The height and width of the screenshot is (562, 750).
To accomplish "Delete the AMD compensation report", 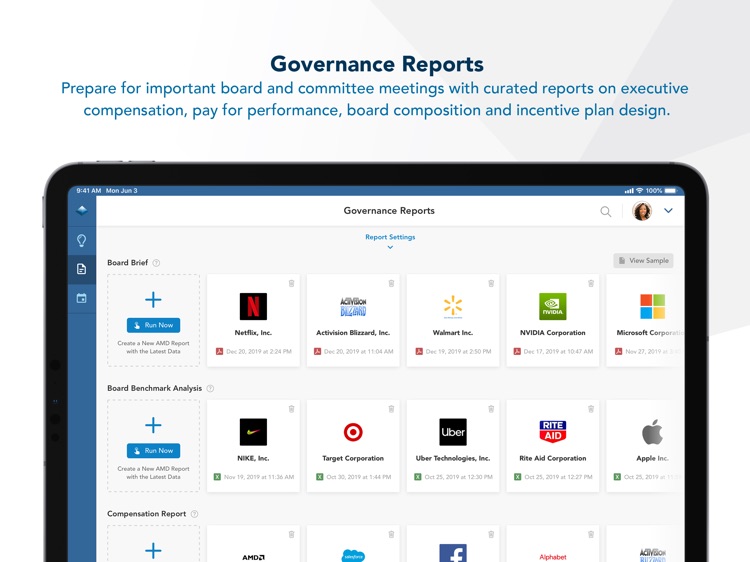I will pyautogui.click(x=291, y=534).
